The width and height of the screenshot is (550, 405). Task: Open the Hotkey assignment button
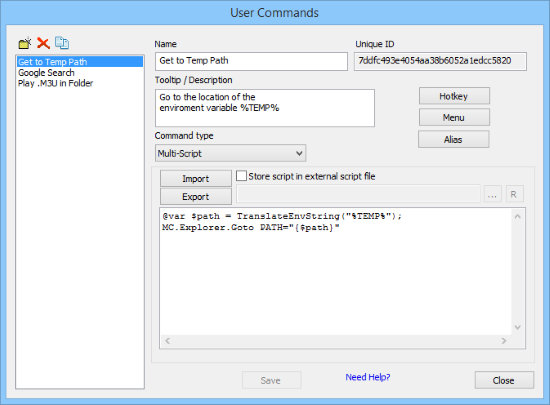coord(454,96)
